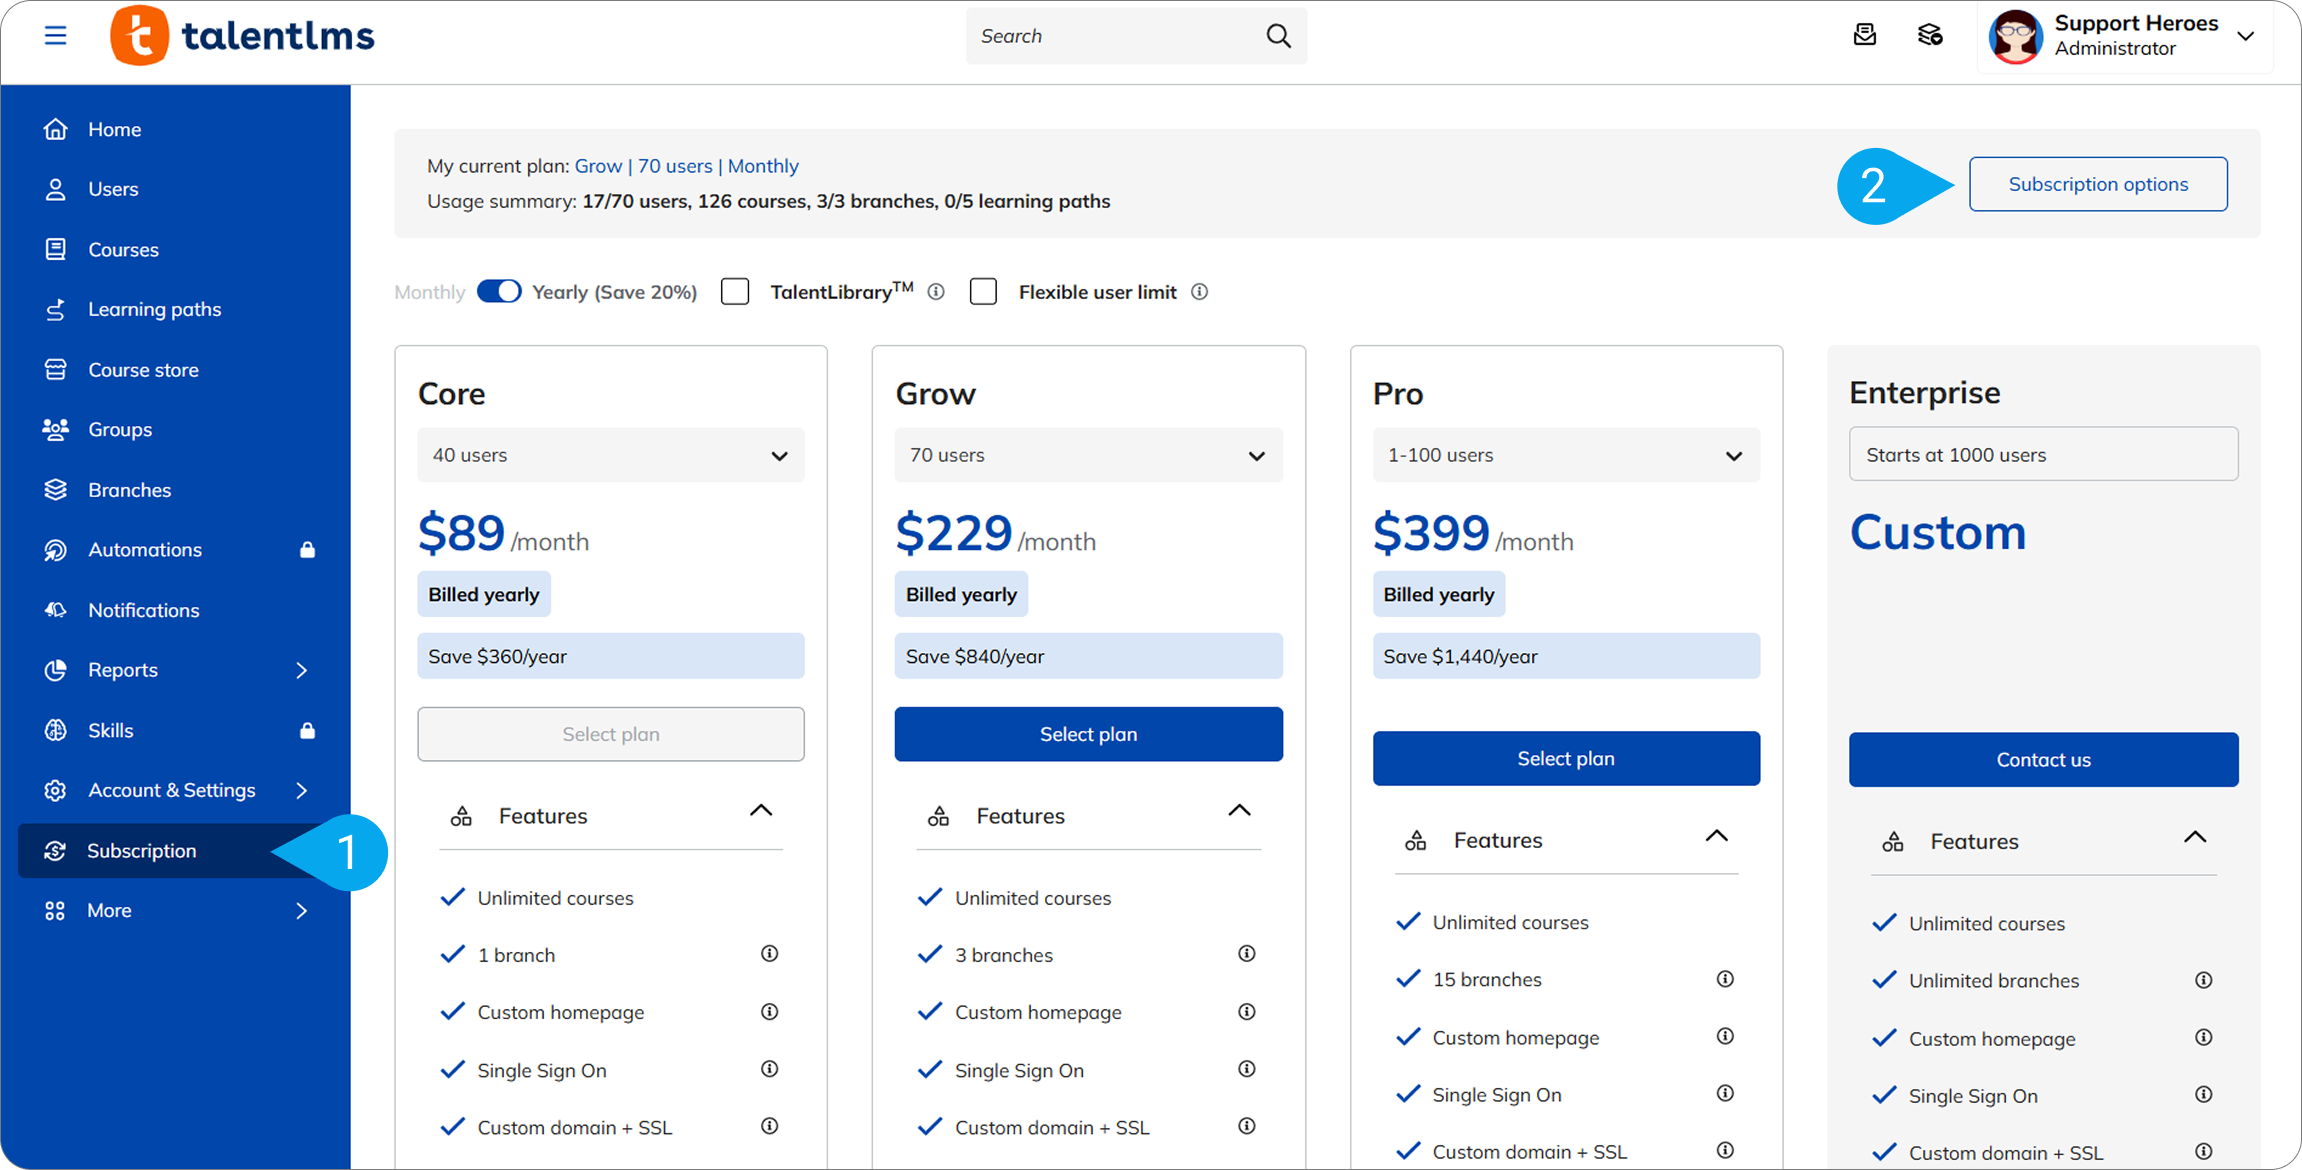Open the offline layers icon in header

click(x=1930, y=36)
